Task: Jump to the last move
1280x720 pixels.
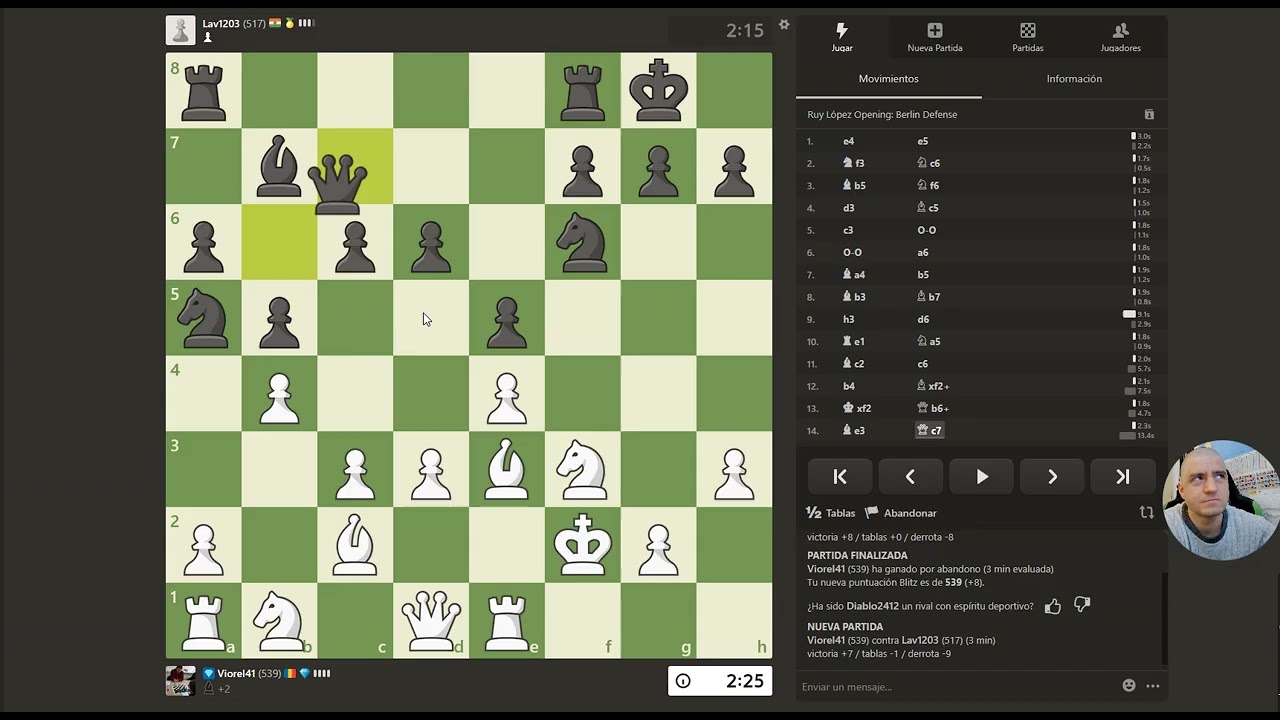Action: coord(1122,477)
